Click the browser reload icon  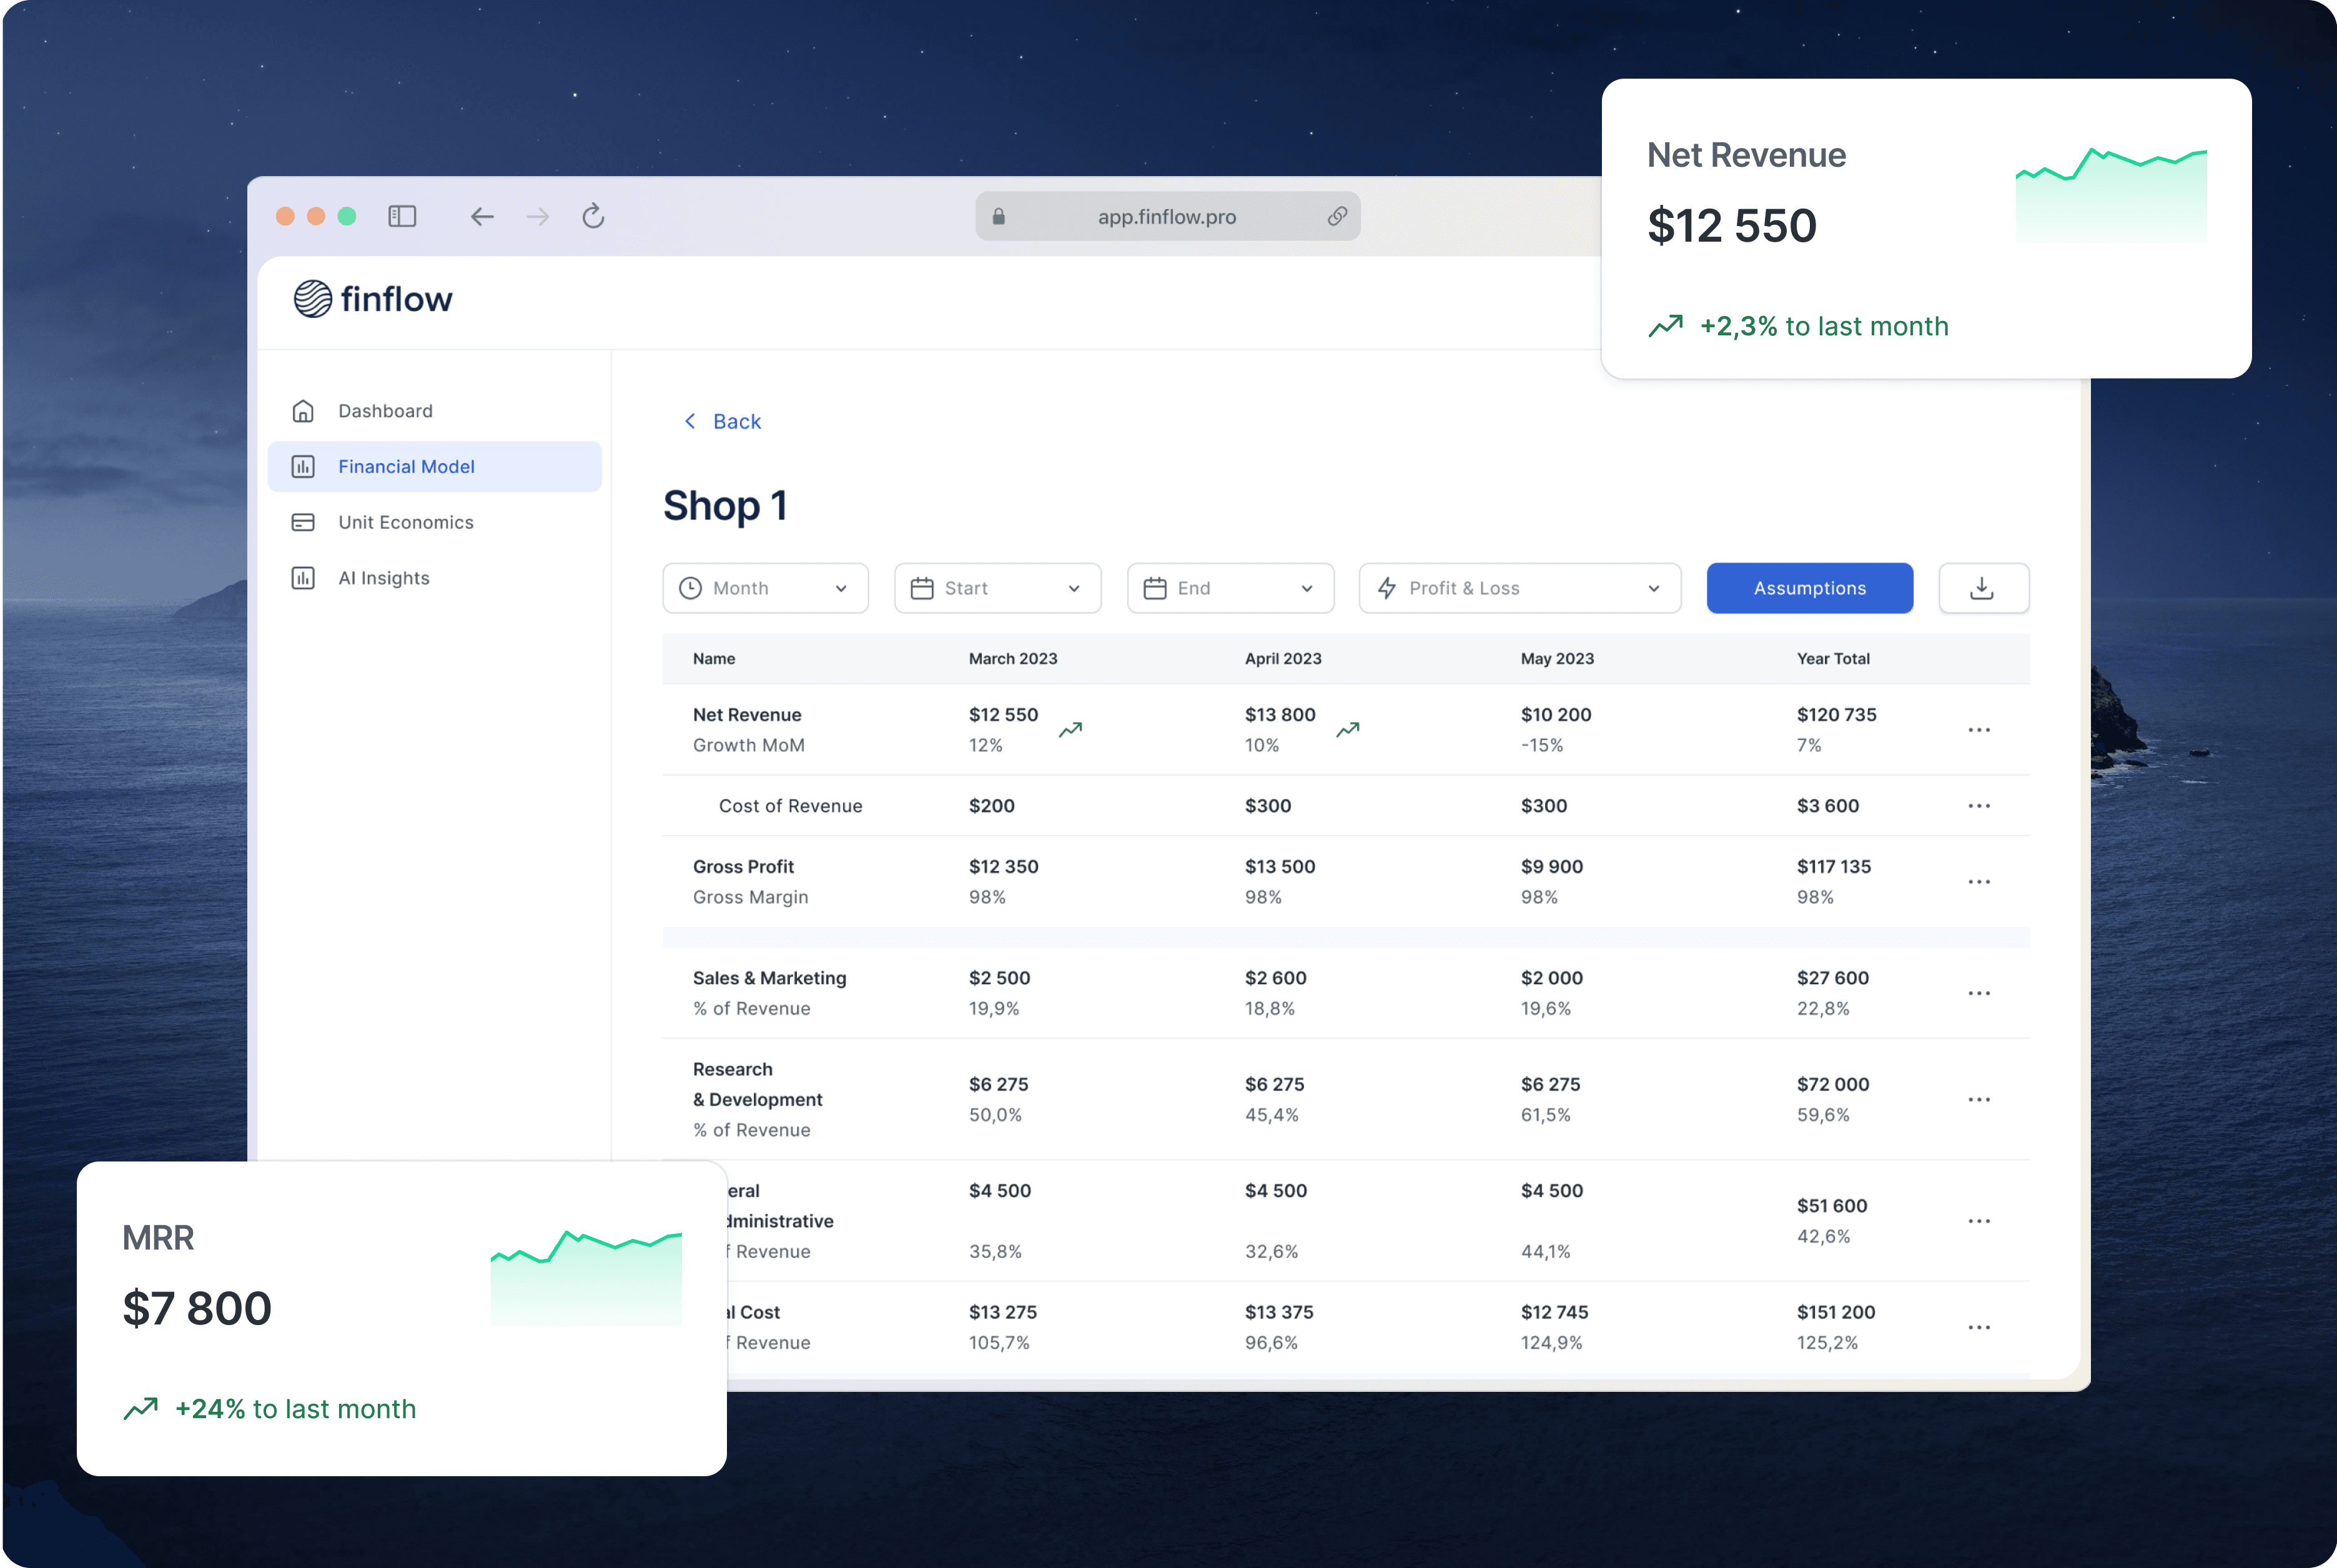[x=593, y=216]
